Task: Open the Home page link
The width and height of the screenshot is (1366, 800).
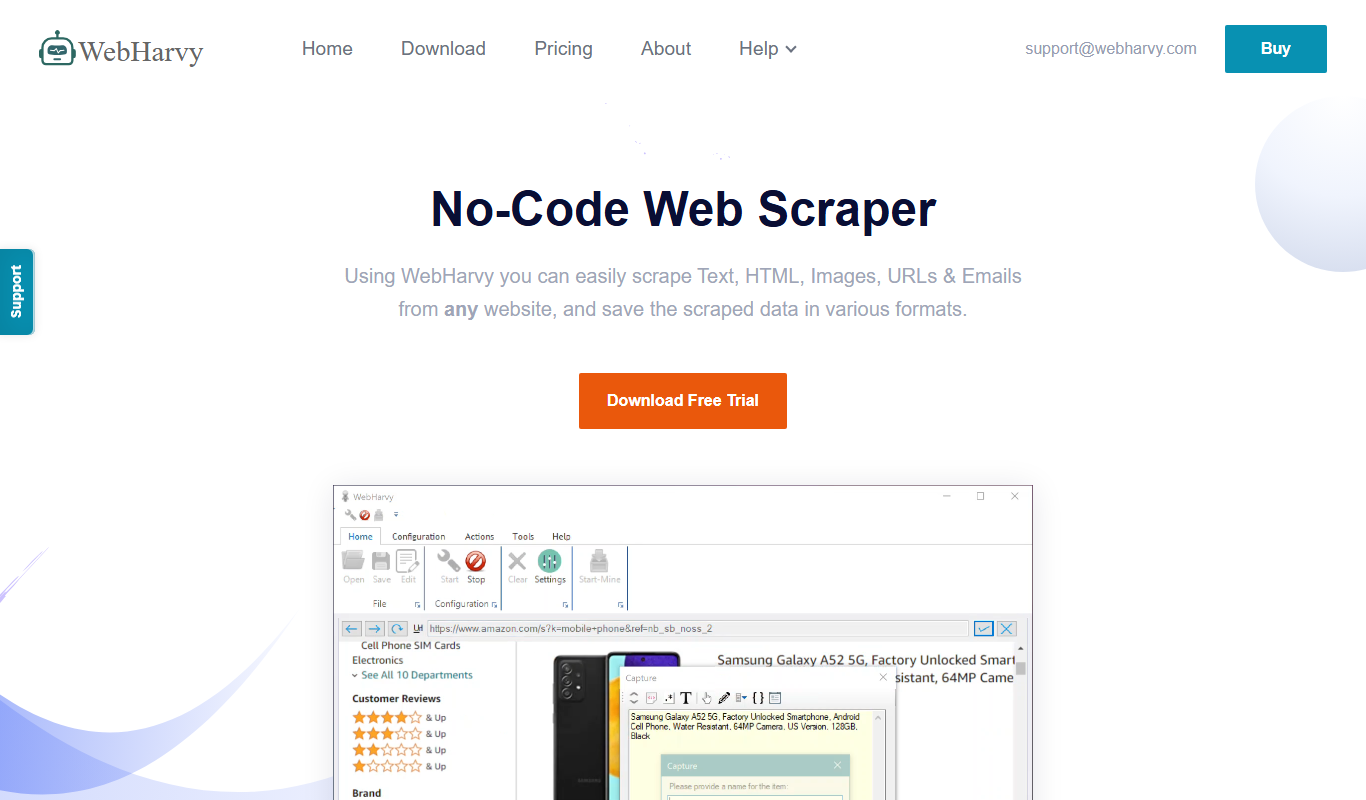Action: pos(327,49)
